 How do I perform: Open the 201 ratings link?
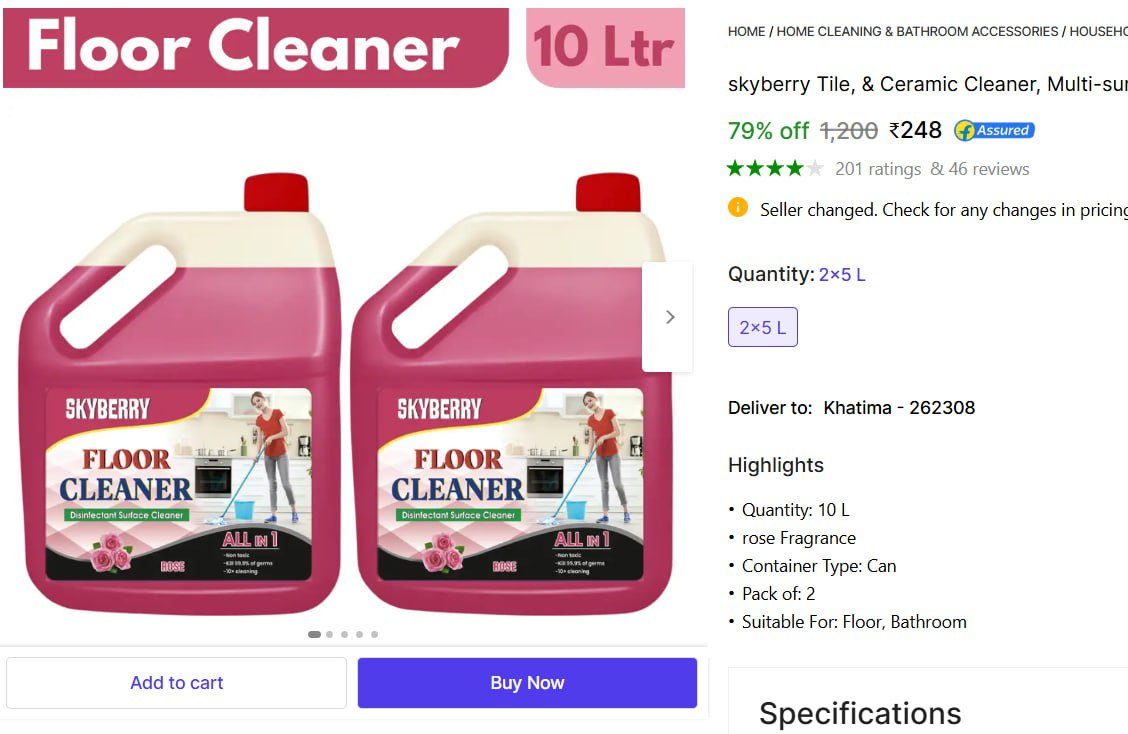[x=878, y=169]
